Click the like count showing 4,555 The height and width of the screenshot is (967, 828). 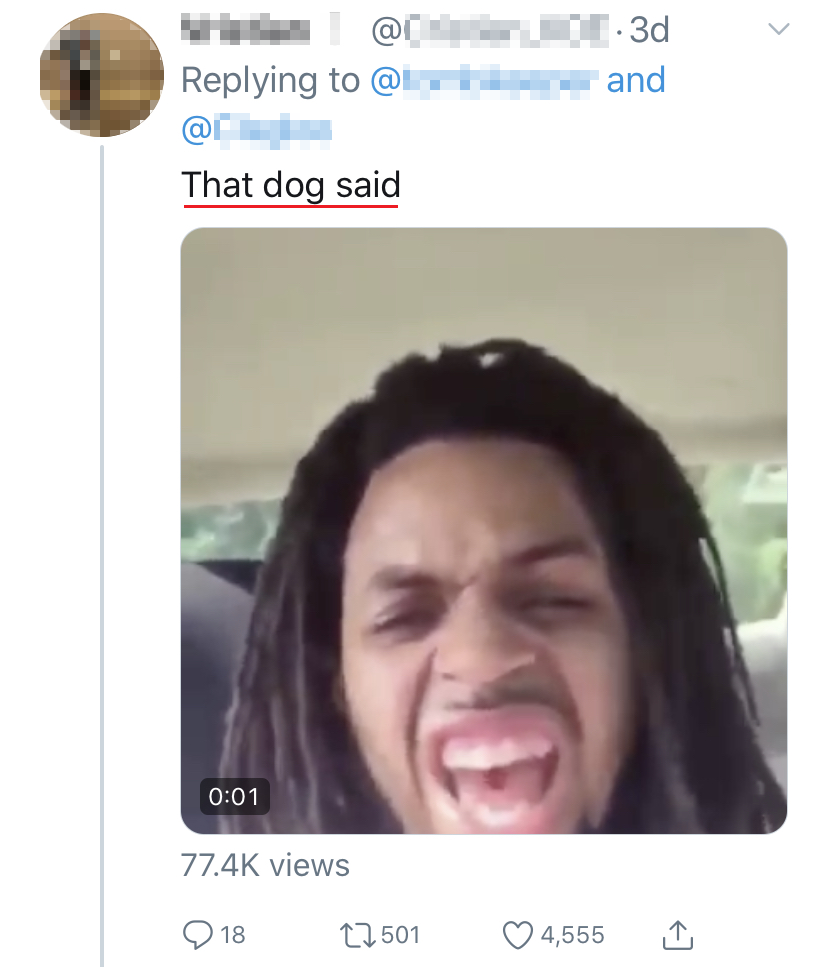(x=572, y=935)
